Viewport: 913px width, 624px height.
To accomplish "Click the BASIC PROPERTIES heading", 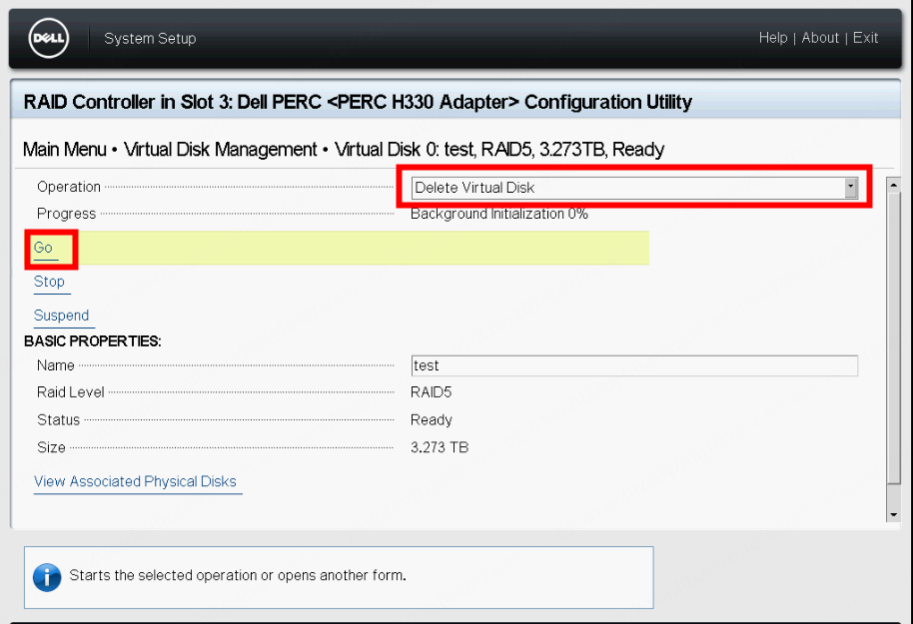I will tap(93, 341).
